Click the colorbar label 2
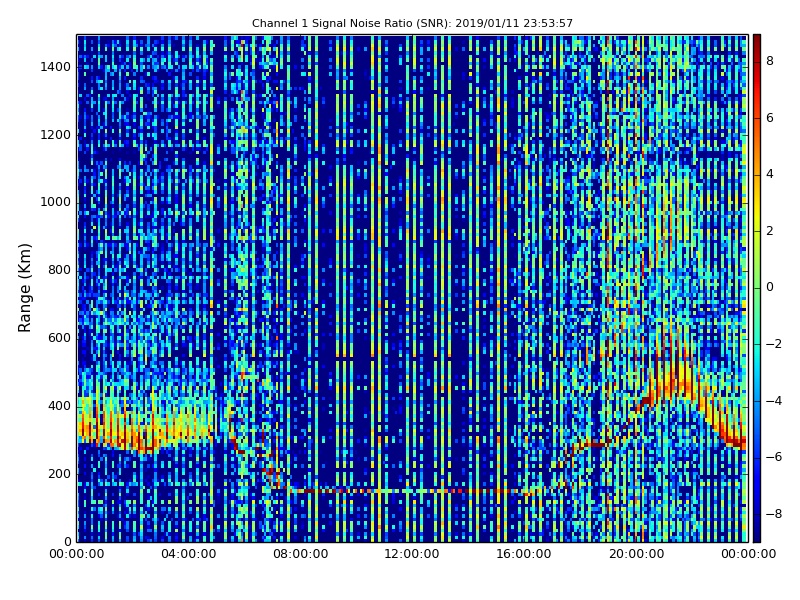Screen dimensions: 800x600 click(770, 231)
